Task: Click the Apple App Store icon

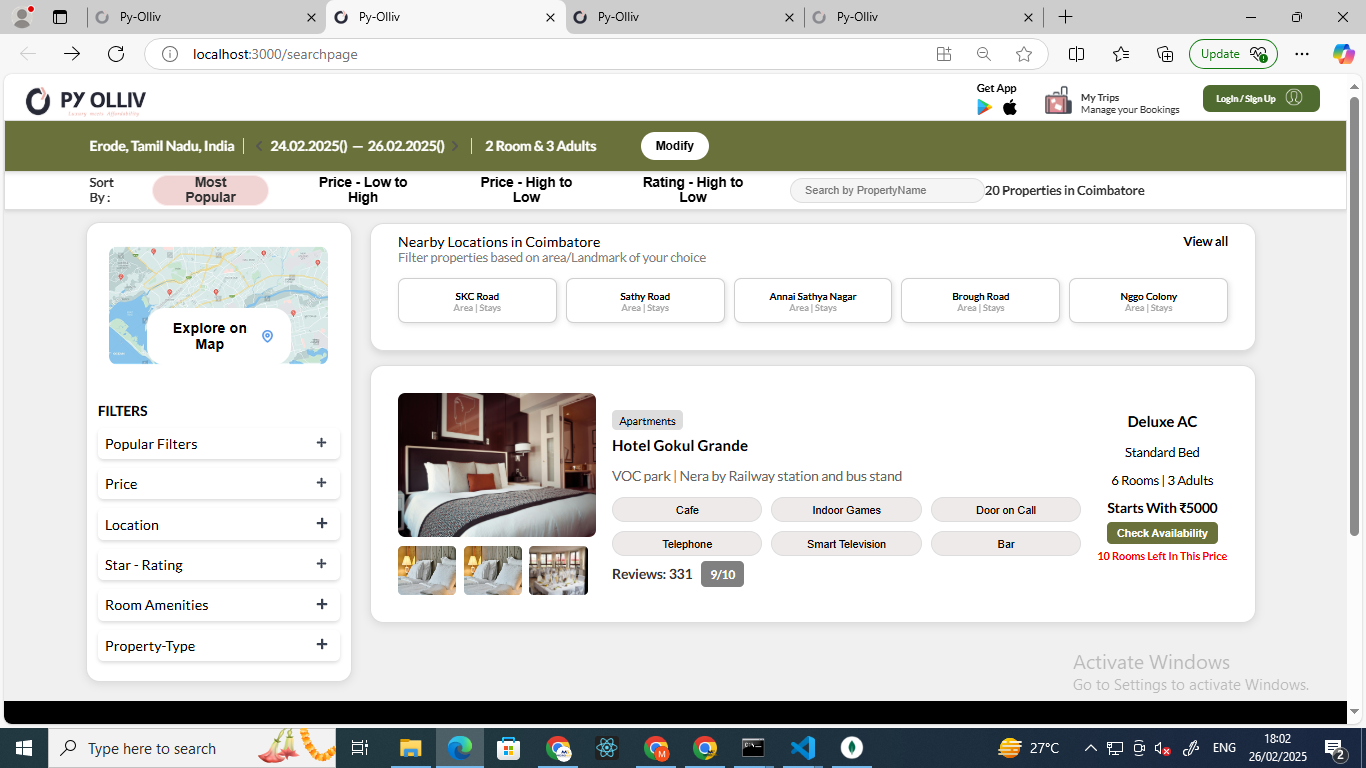Action: 1010,107
